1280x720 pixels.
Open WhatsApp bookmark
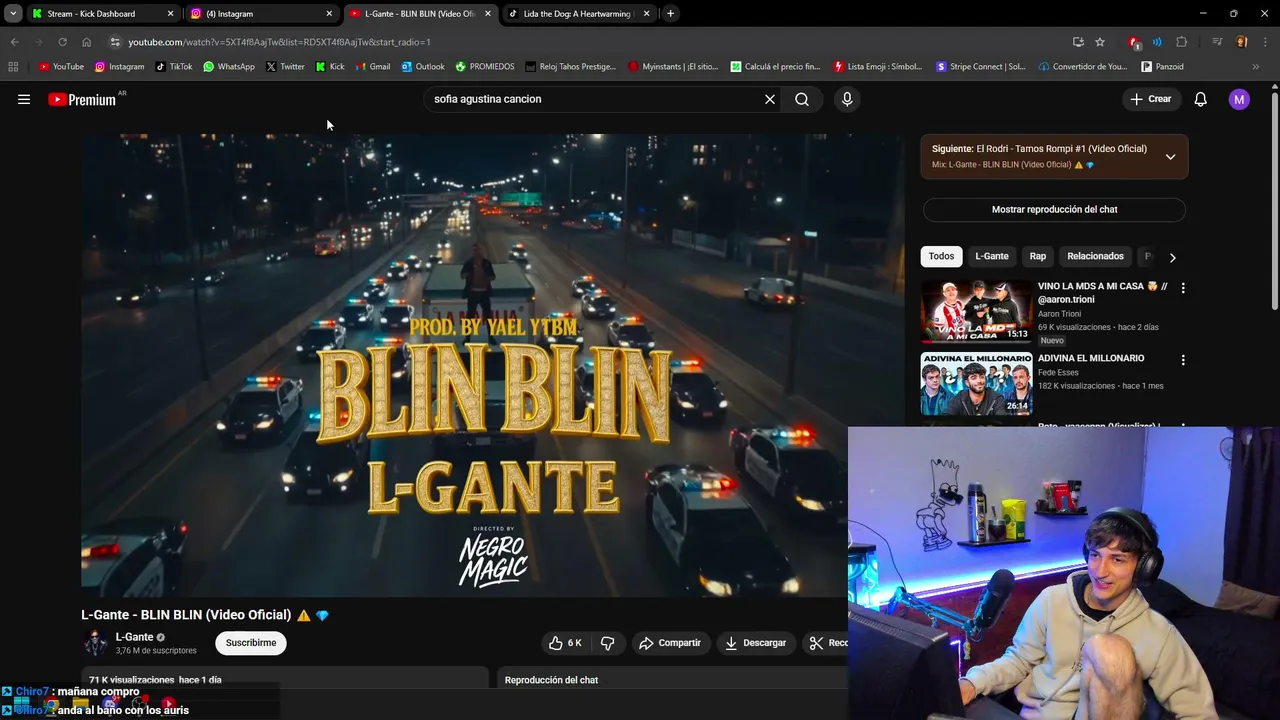tap(228, 67)
